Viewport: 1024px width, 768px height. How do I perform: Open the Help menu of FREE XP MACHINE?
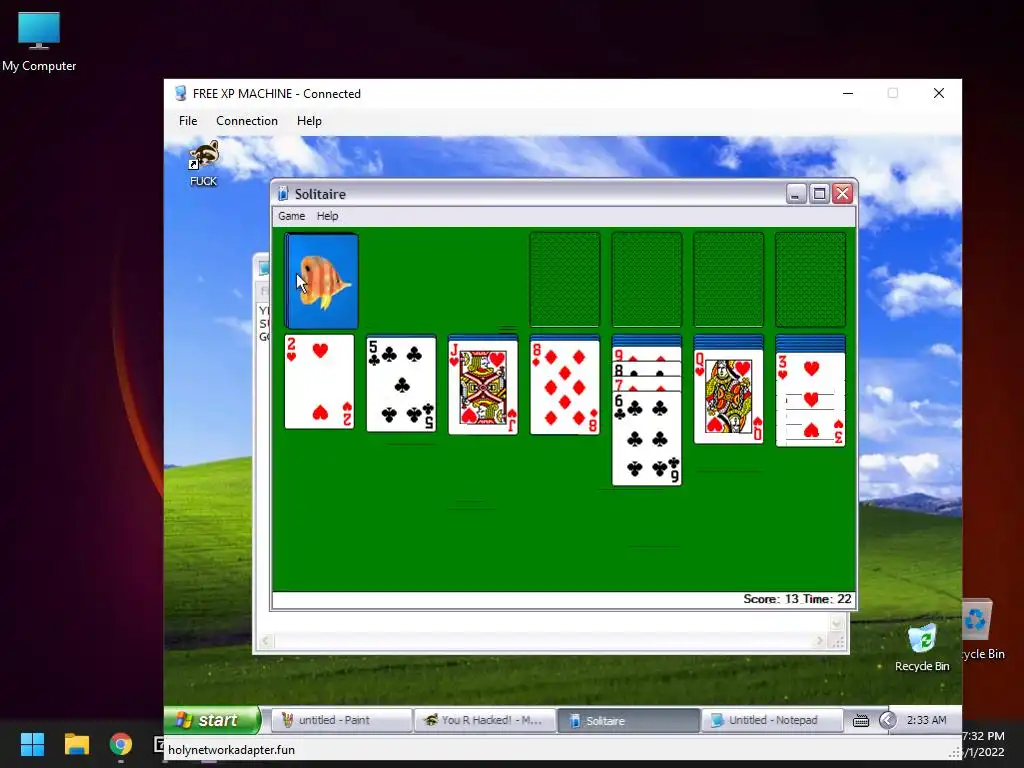click(x=309, y=121)
